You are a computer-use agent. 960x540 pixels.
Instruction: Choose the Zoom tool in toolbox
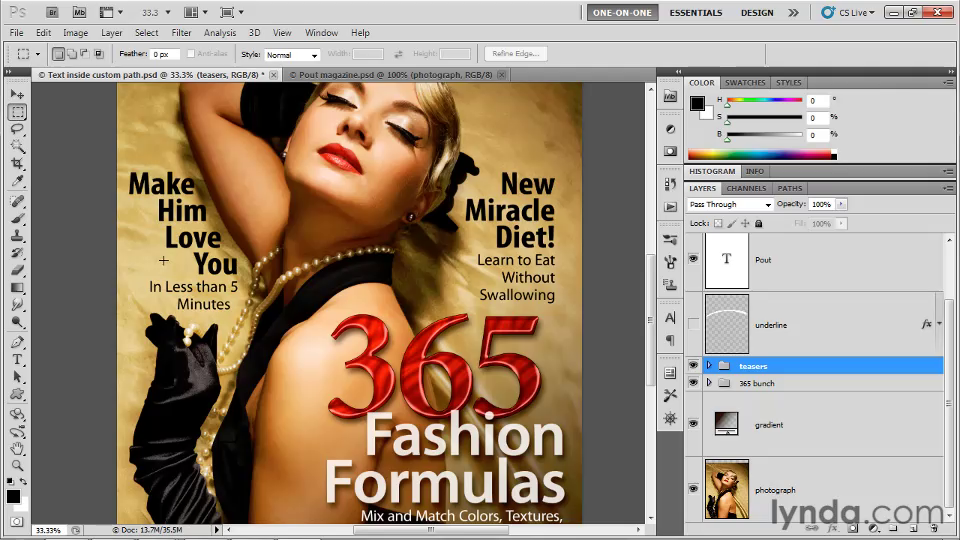(17, 465)
